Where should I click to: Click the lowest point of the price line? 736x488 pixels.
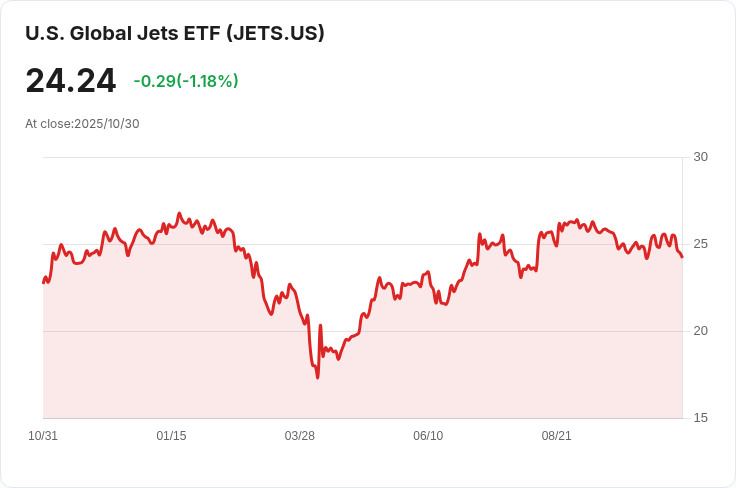pos(317,376)
